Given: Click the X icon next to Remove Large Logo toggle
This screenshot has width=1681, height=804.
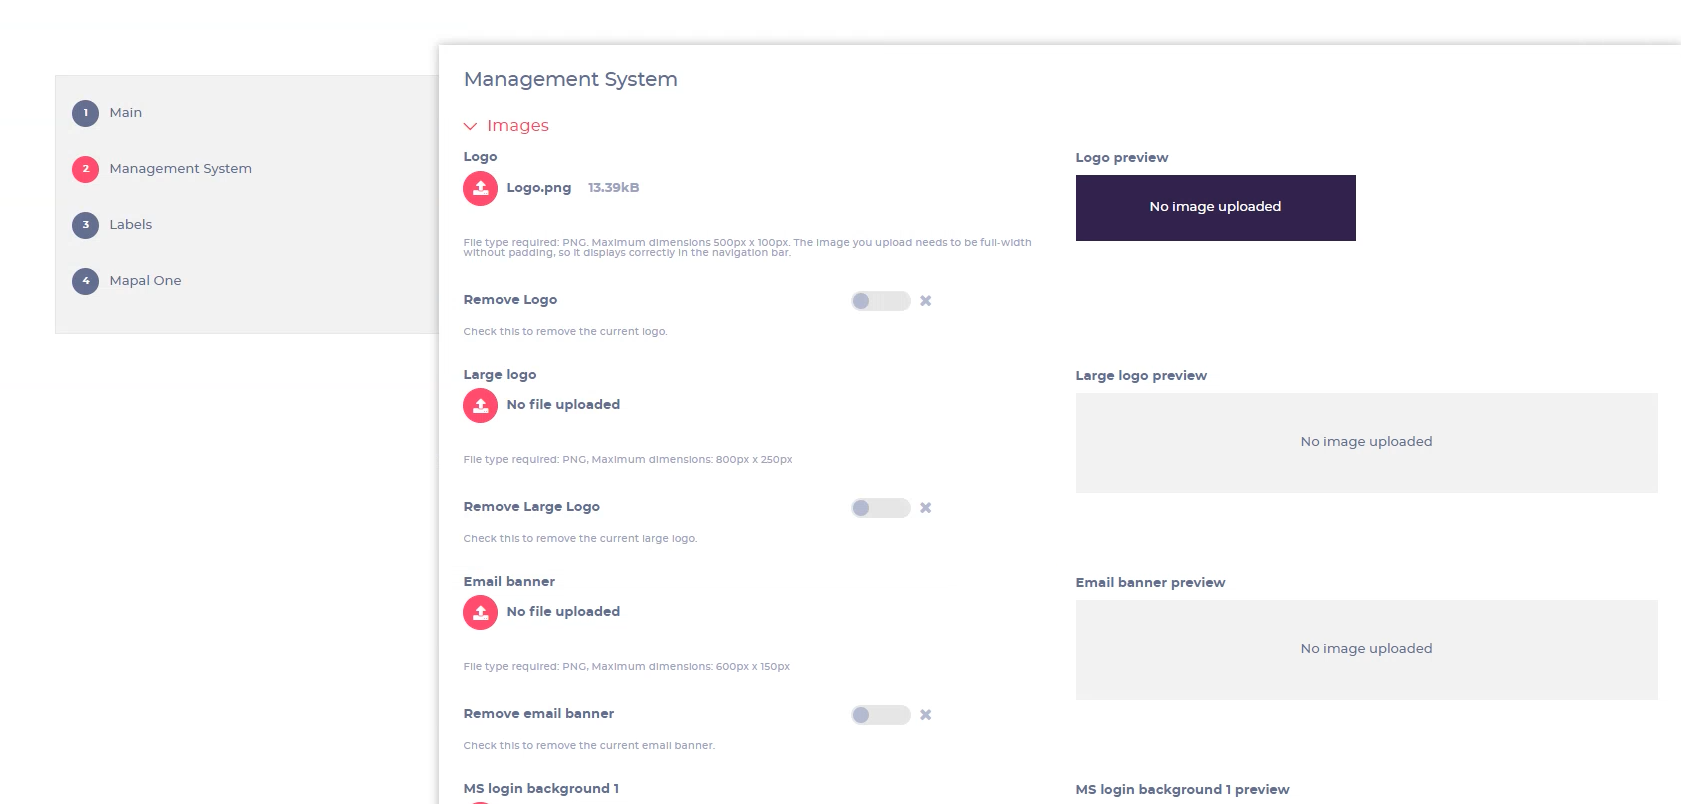Looking at the screenshot, I should tap(926, 508).
